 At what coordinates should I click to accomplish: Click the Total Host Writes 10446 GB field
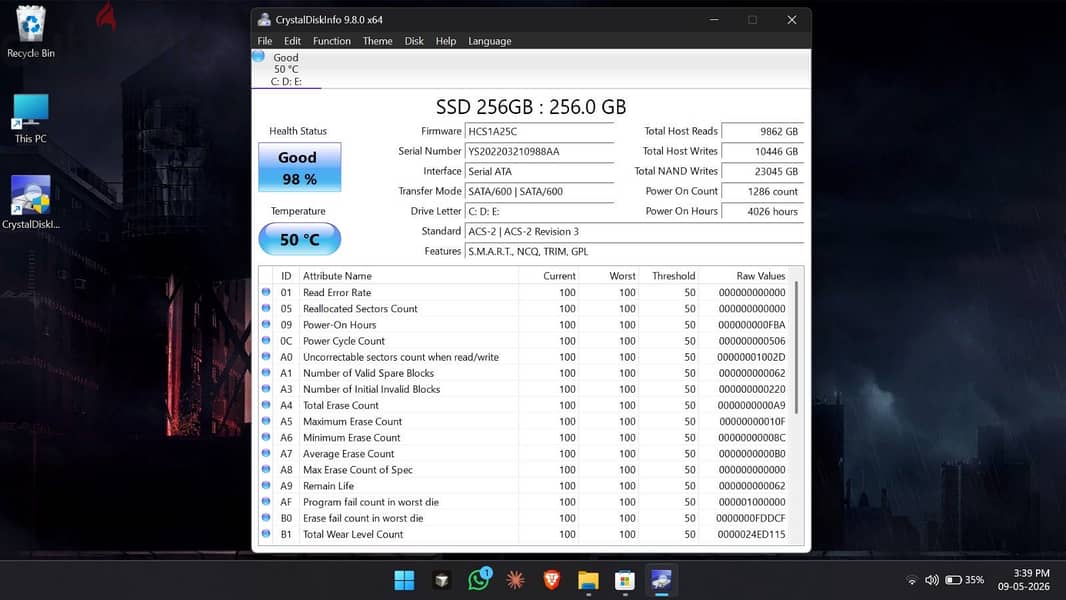(x=762, y=152)
